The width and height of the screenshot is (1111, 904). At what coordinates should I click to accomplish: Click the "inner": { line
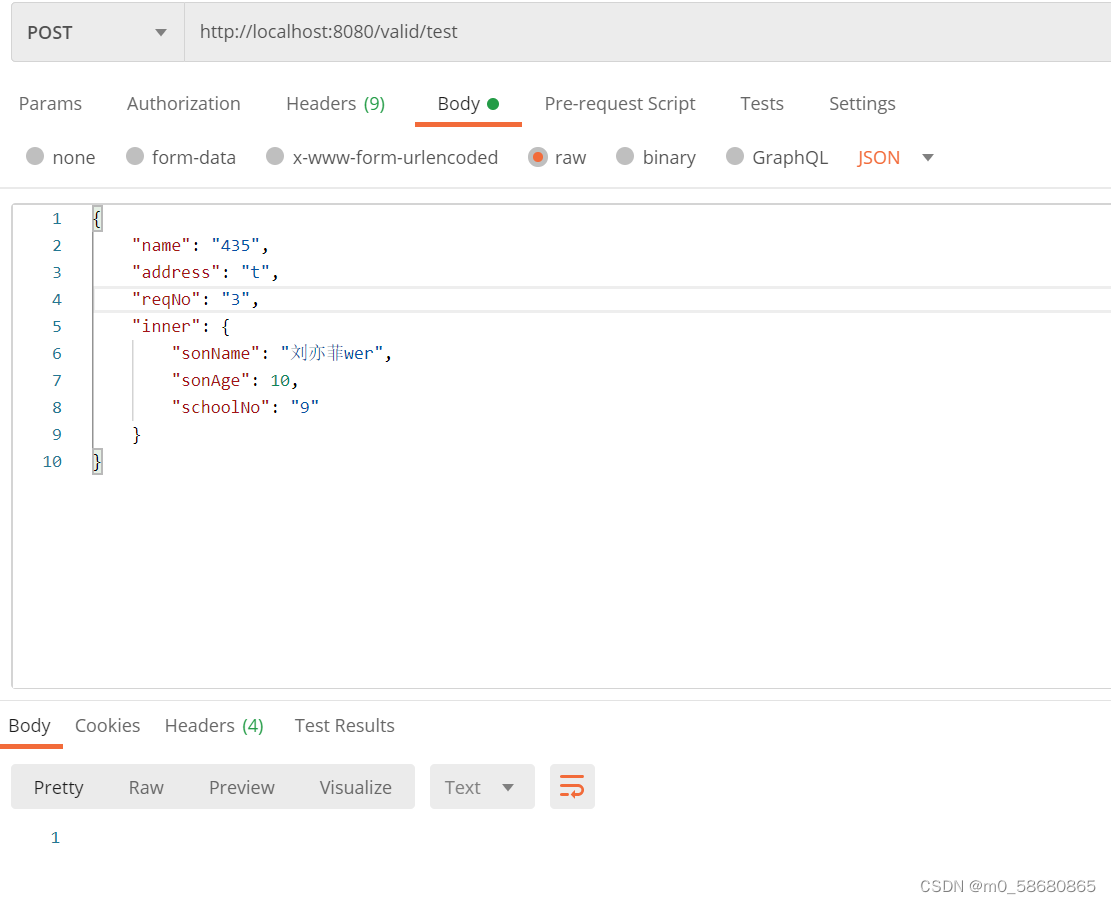[x=181, y=327]
